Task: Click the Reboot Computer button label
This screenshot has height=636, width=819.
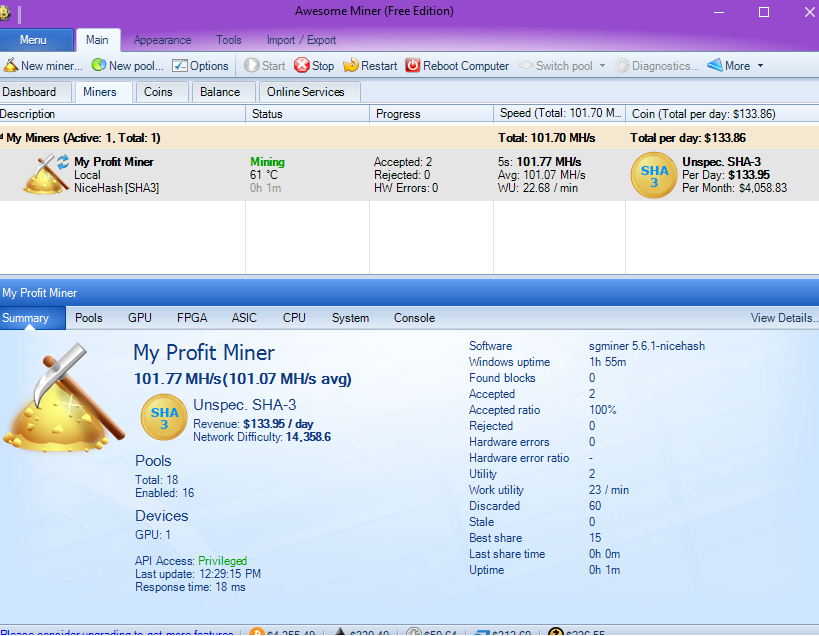Action: (466, 66)
